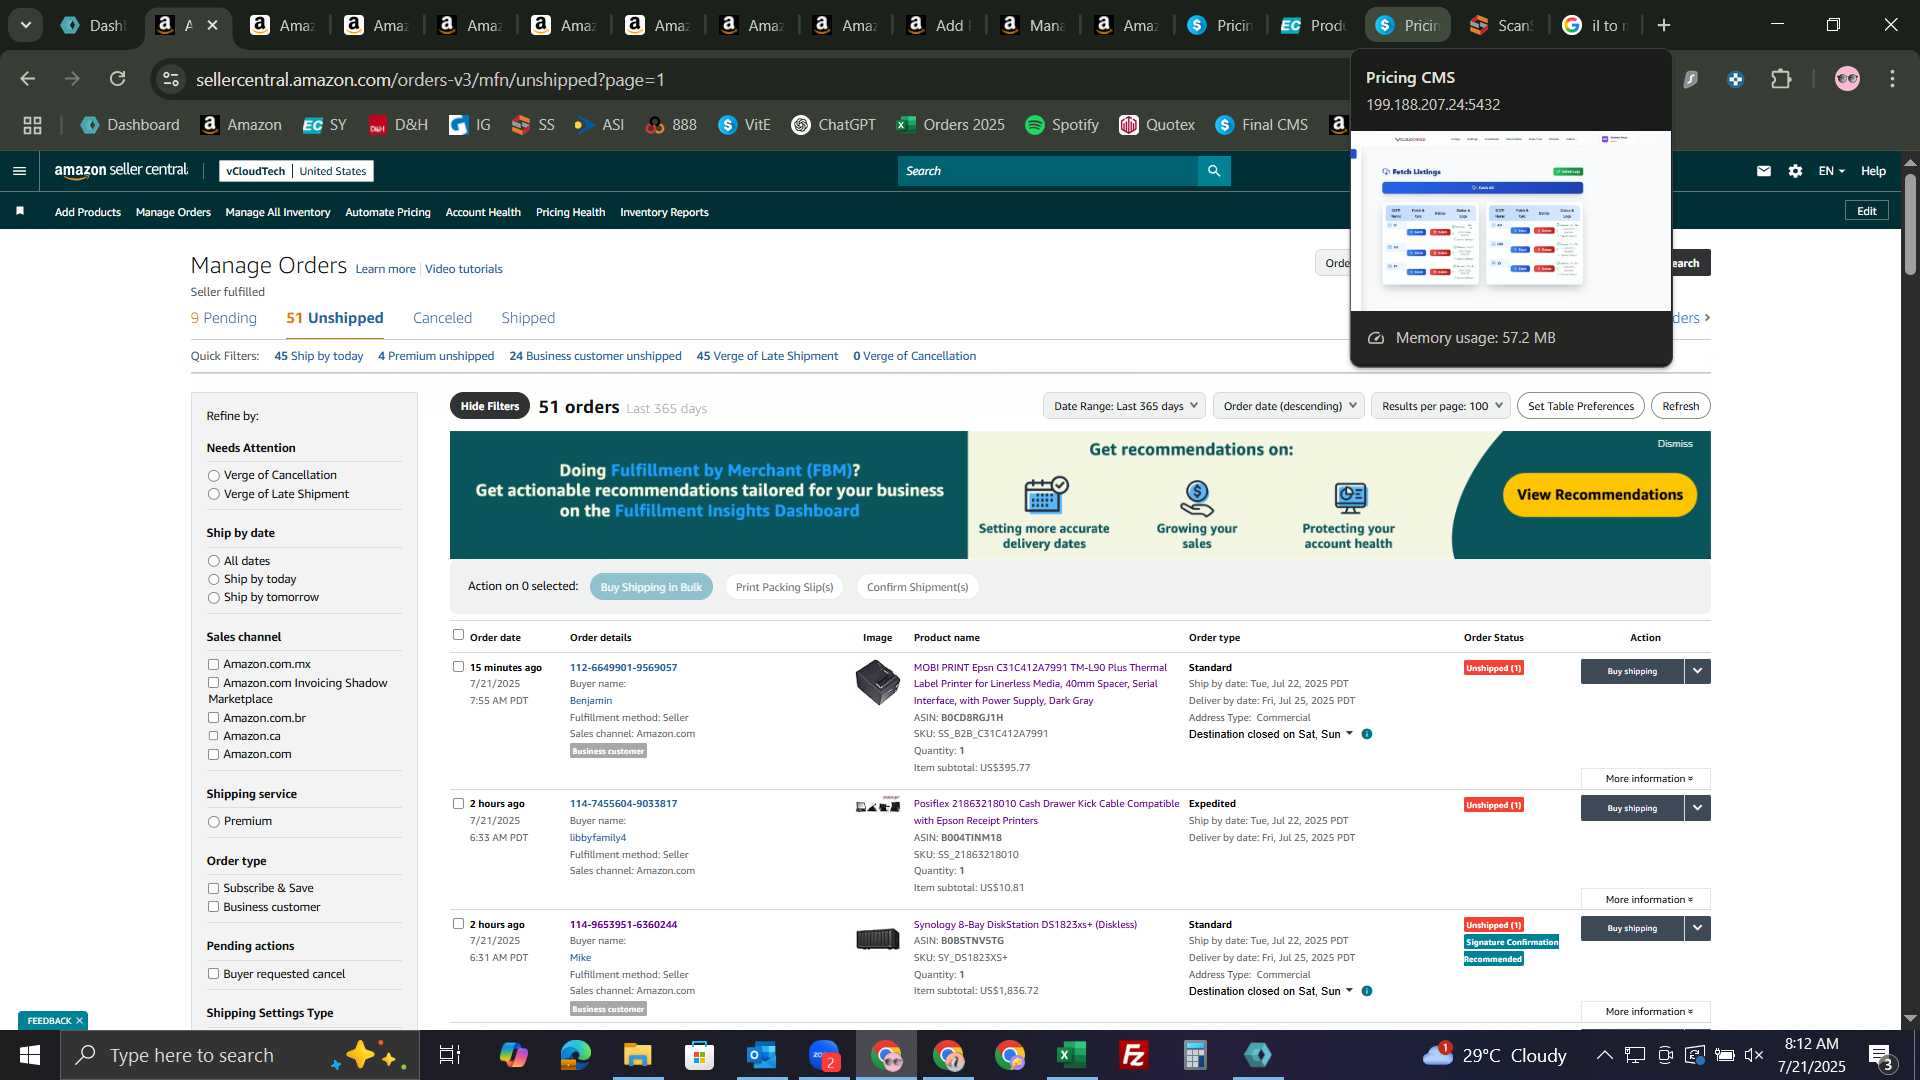1920x1080 pixels.
Task: Open the ChatGPT bookmark
Action: coord(834,125)
